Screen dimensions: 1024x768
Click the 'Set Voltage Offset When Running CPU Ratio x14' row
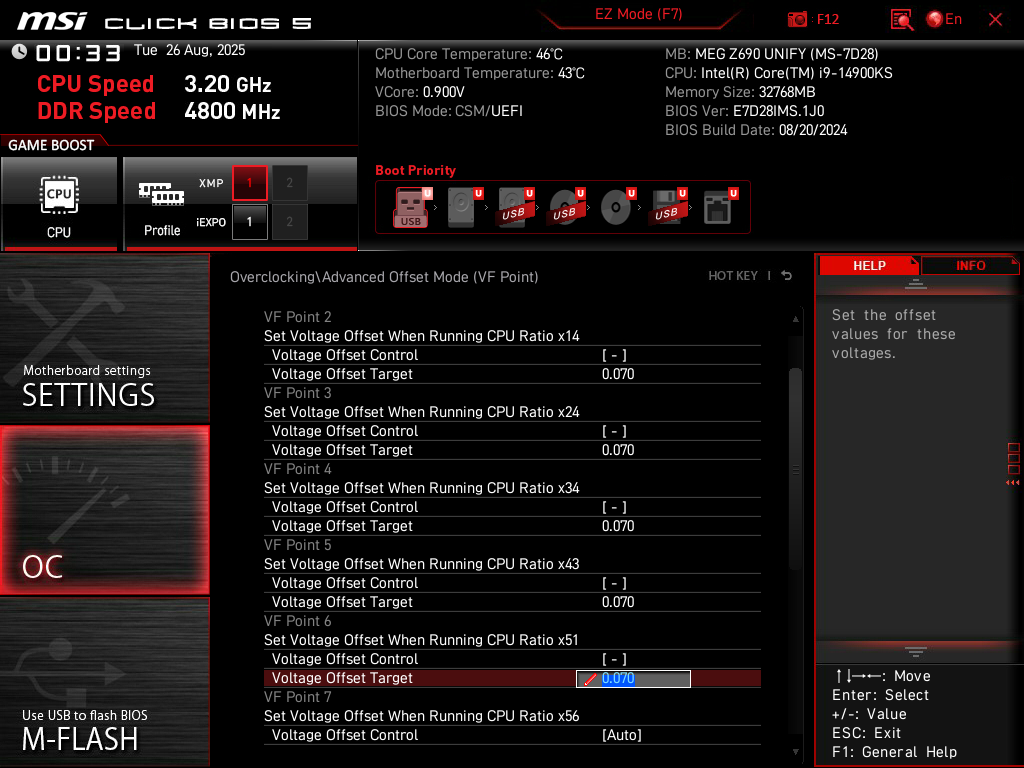point(512,336)
